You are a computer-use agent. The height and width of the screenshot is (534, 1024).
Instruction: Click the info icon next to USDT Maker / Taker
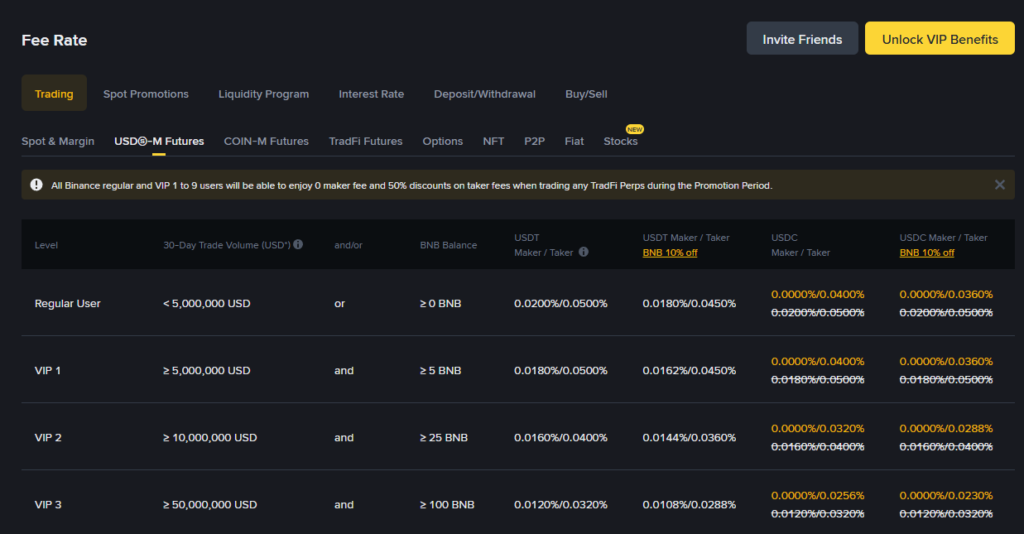tap(583, 252)
